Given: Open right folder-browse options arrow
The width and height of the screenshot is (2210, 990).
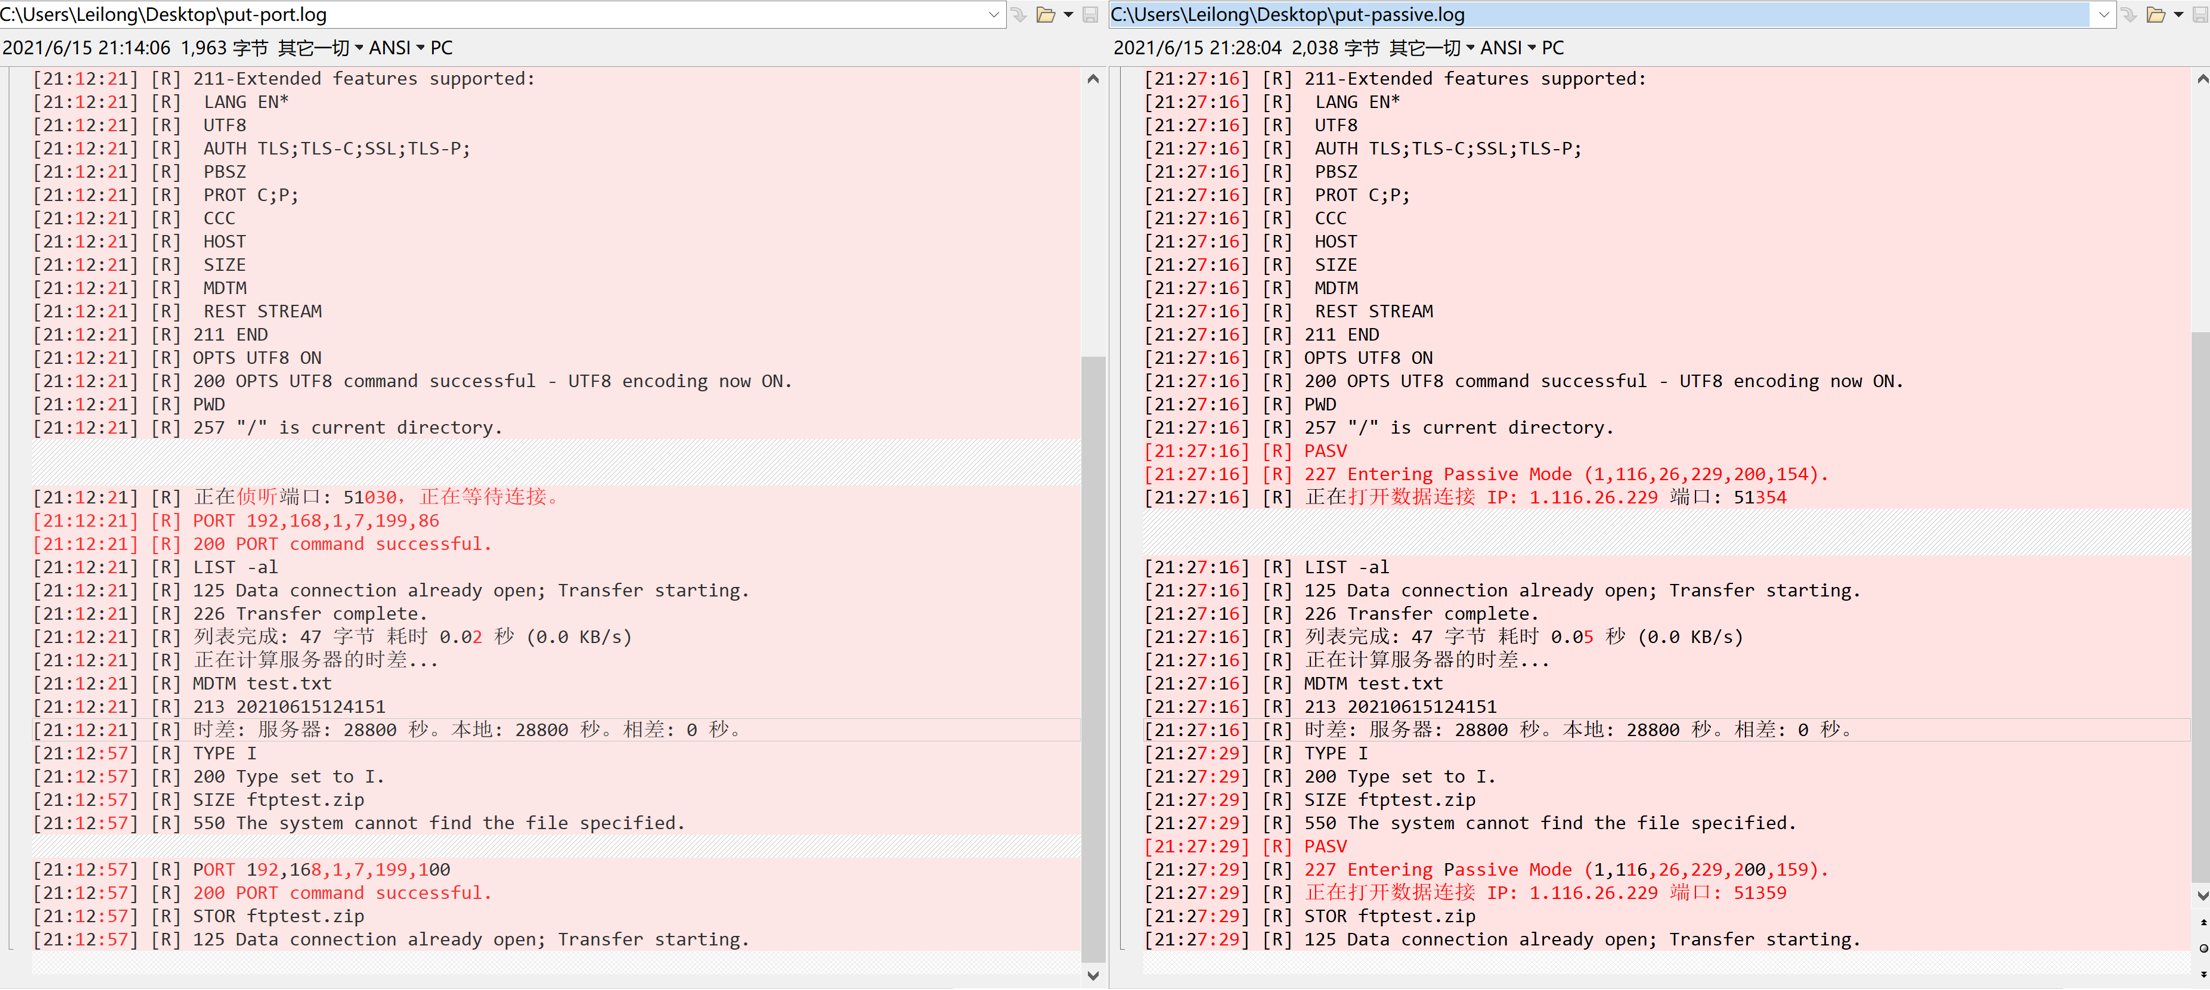Looking at the screenshot, I should click(x=2179, y=15).
